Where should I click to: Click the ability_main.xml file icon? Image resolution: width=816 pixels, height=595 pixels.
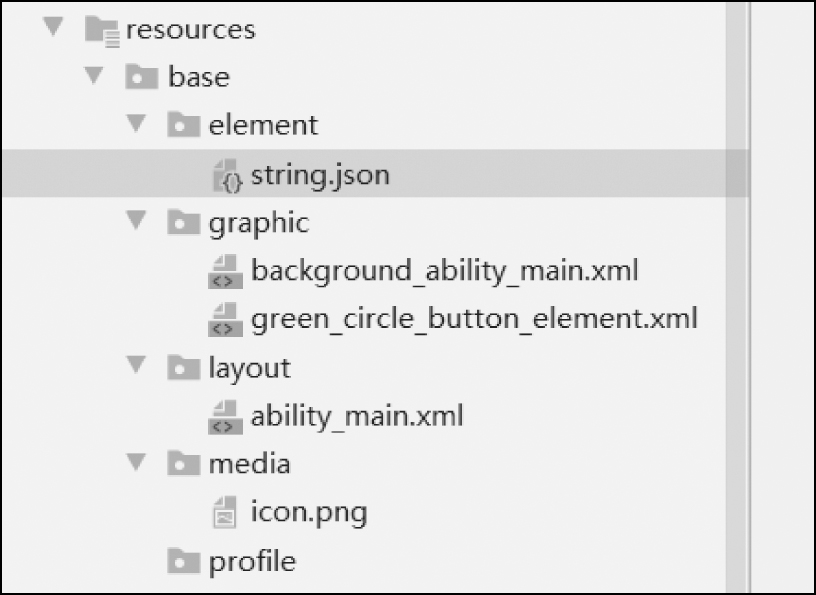[226, 416]
